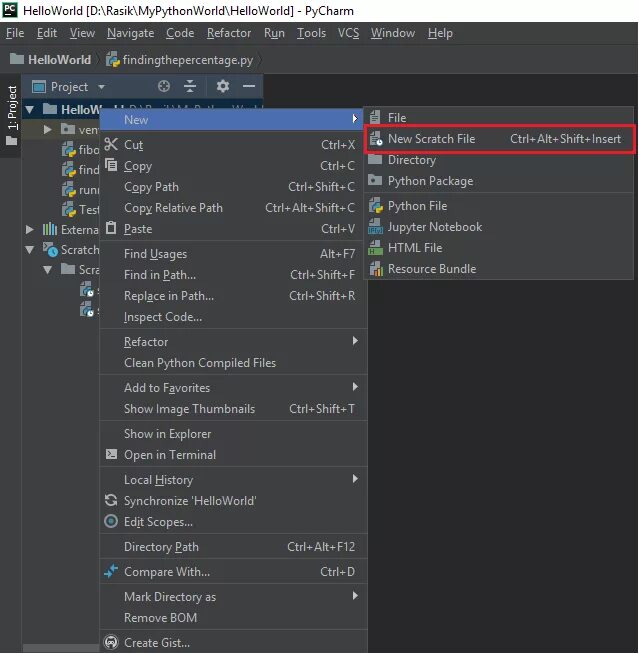Click the Jupyter Notebook icon
Viewport: 639px width, 654px height.
[375, 226]
